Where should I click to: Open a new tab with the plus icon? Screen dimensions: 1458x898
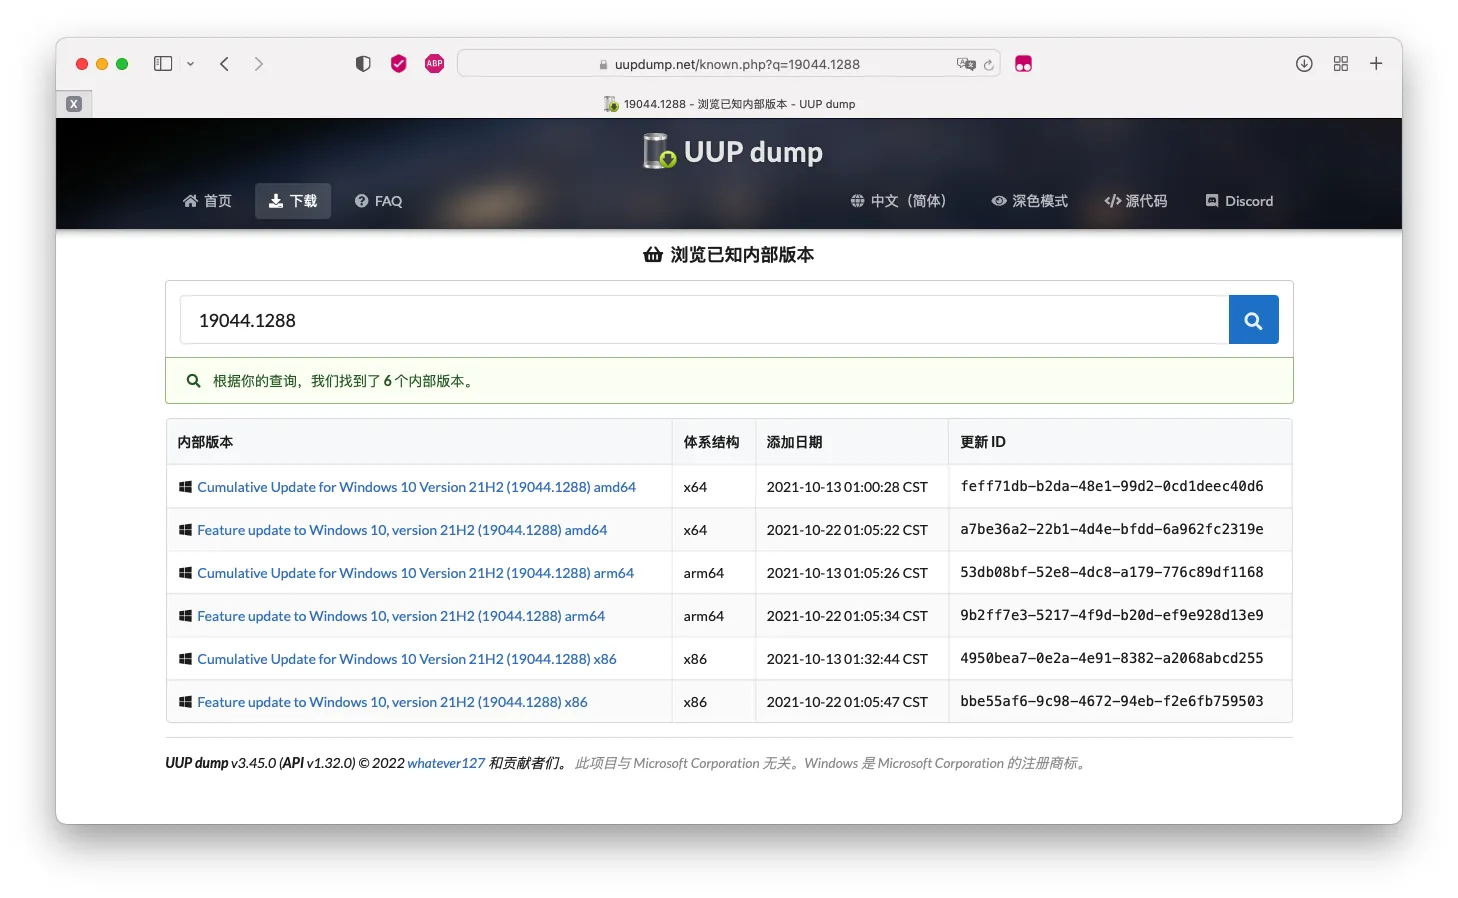click(x=1376, y=64)
